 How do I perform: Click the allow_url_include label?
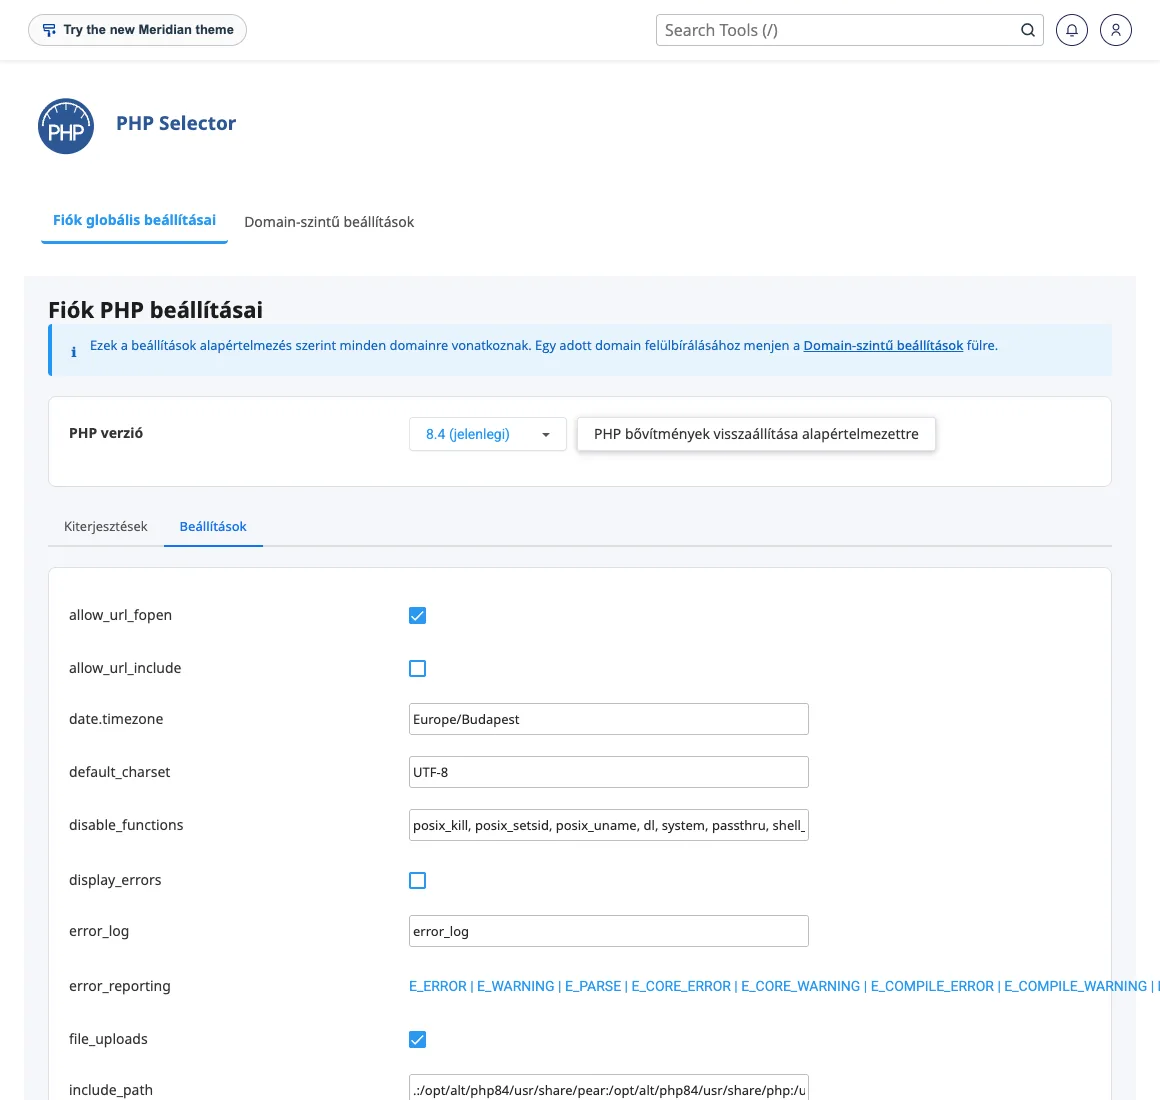click(x=125, y=668)
